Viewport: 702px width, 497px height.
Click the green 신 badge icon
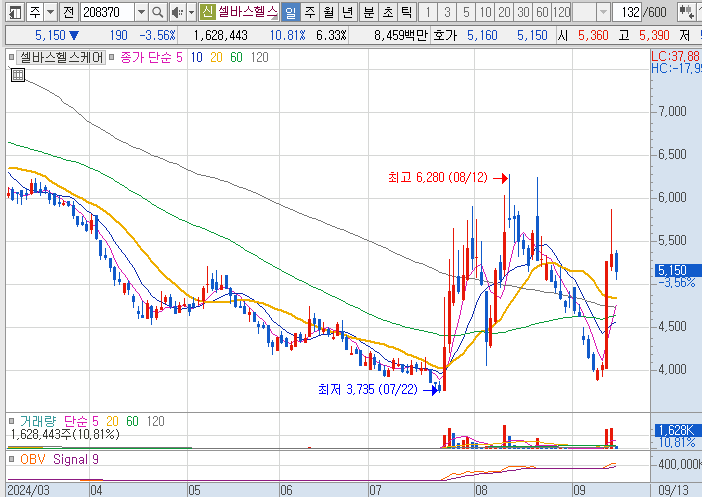[x=207, y=12]
